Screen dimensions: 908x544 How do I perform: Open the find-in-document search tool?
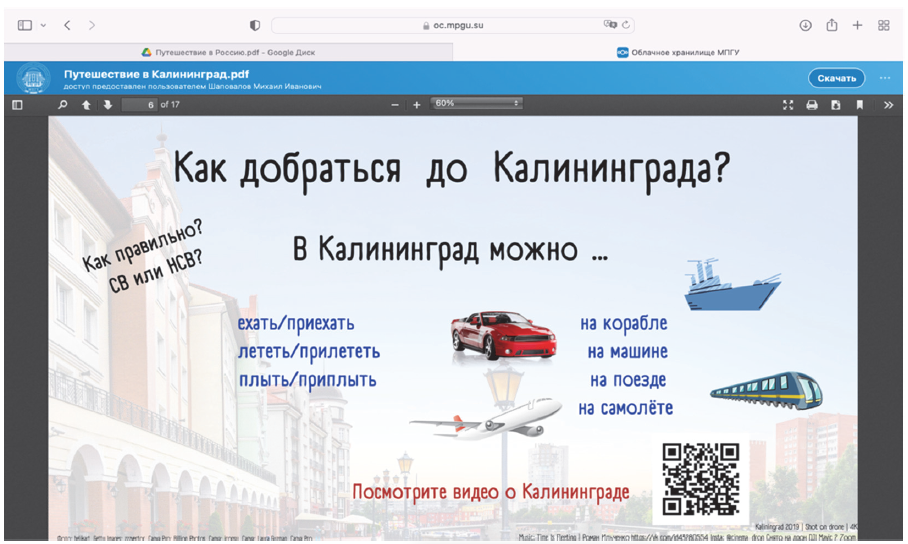point(63,104)
